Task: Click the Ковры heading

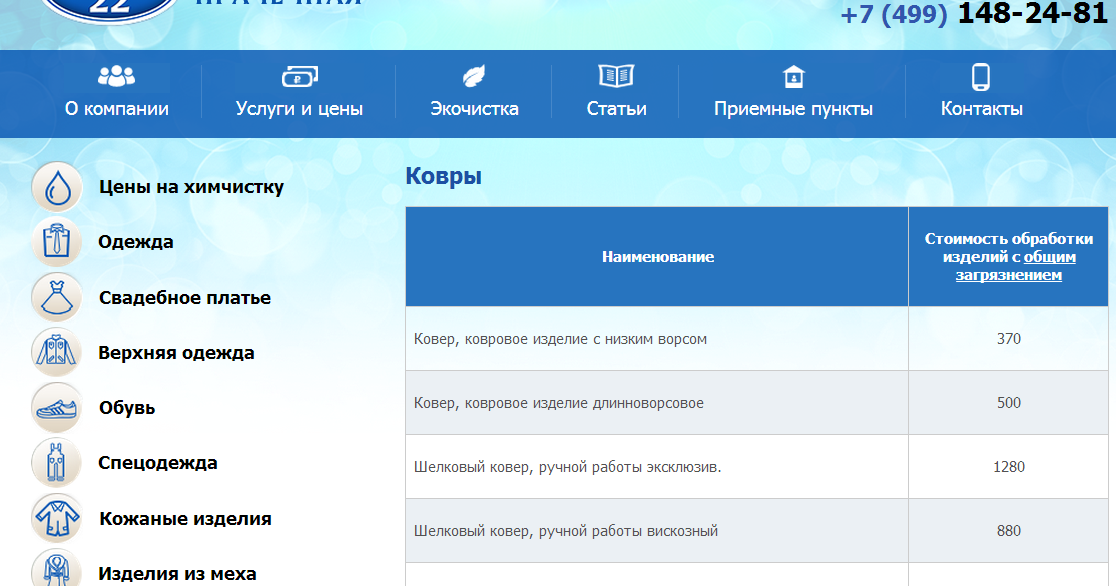Action: tap(444, 176)
